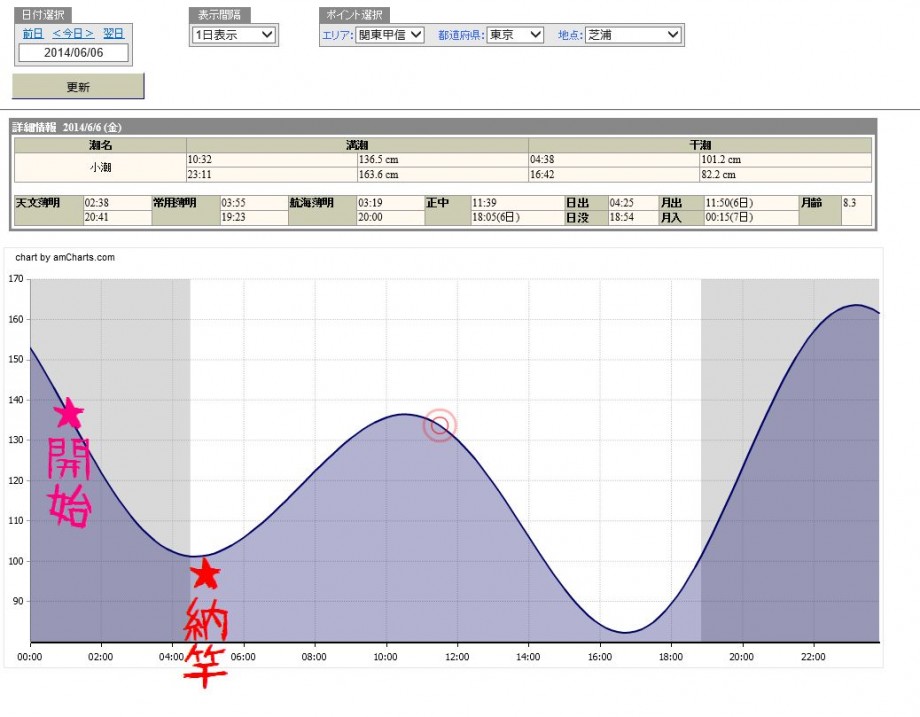Click the sunrise time 04:25
The image size is (920, 717).
pos(622,203)
